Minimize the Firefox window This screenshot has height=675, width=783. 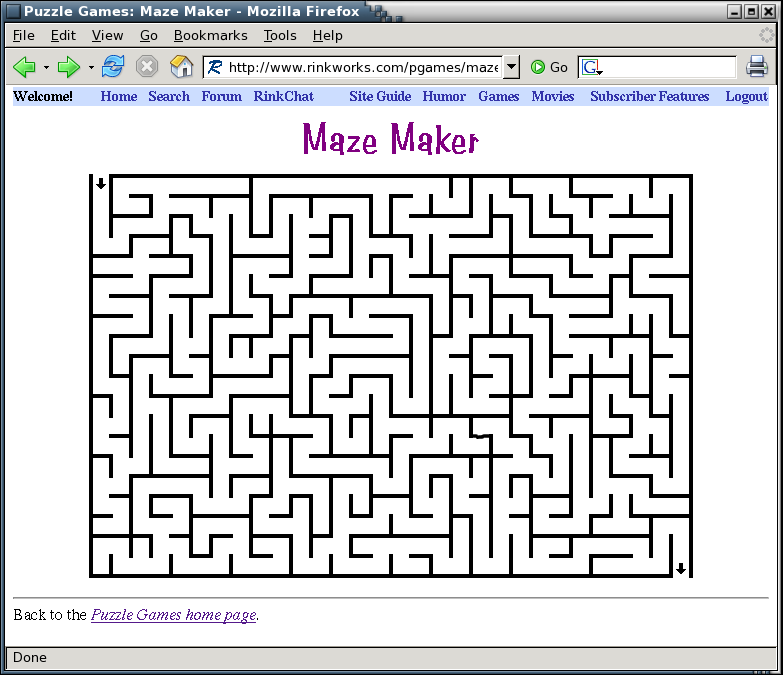pyautogui.click(x=734, y=11)
